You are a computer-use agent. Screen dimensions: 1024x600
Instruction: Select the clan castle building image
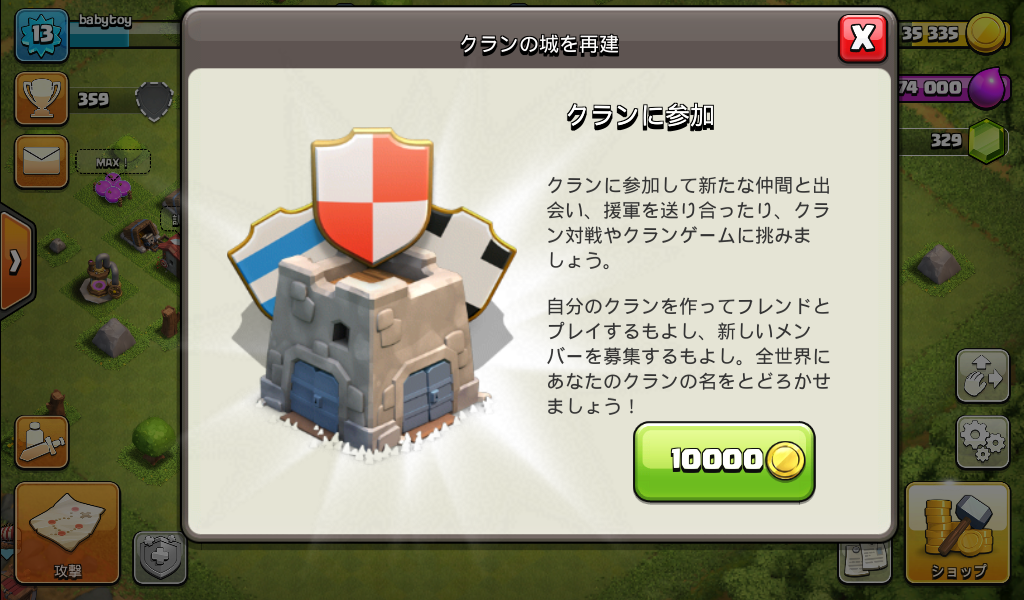coord(372,294)
